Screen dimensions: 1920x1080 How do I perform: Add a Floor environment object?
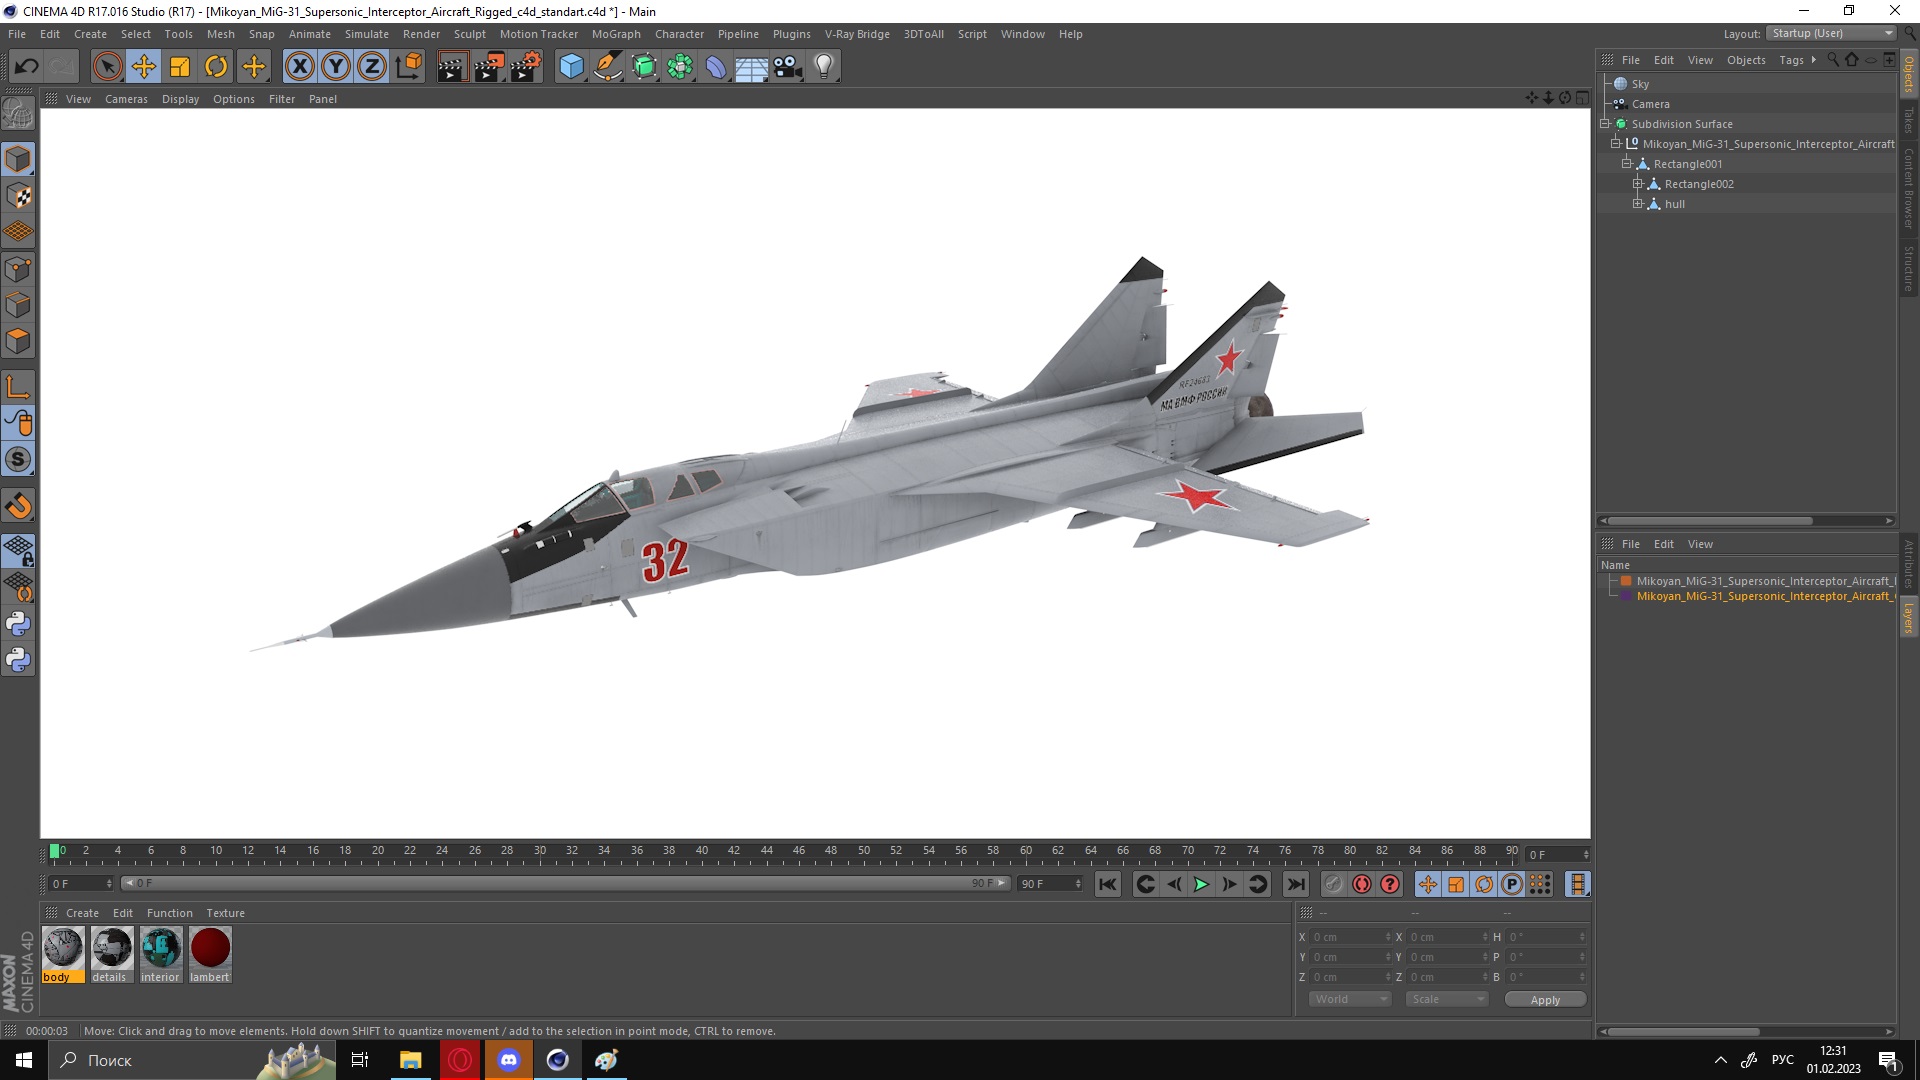point(751,67)
